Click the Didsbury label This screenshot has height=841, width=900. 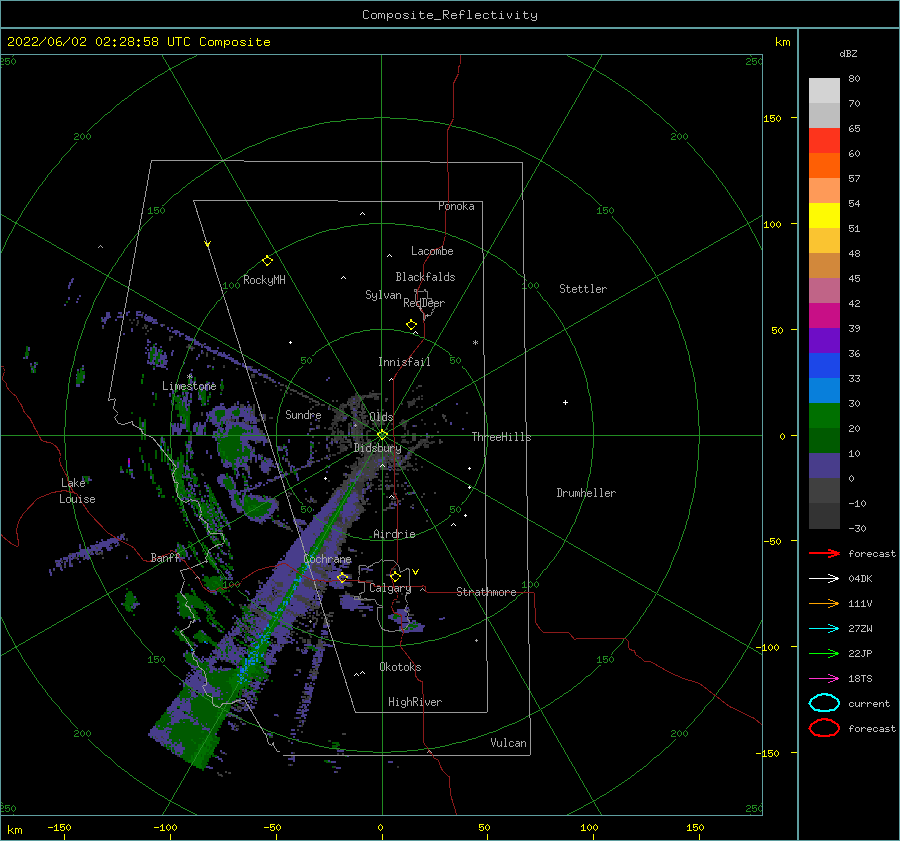(x=378, y=448)
